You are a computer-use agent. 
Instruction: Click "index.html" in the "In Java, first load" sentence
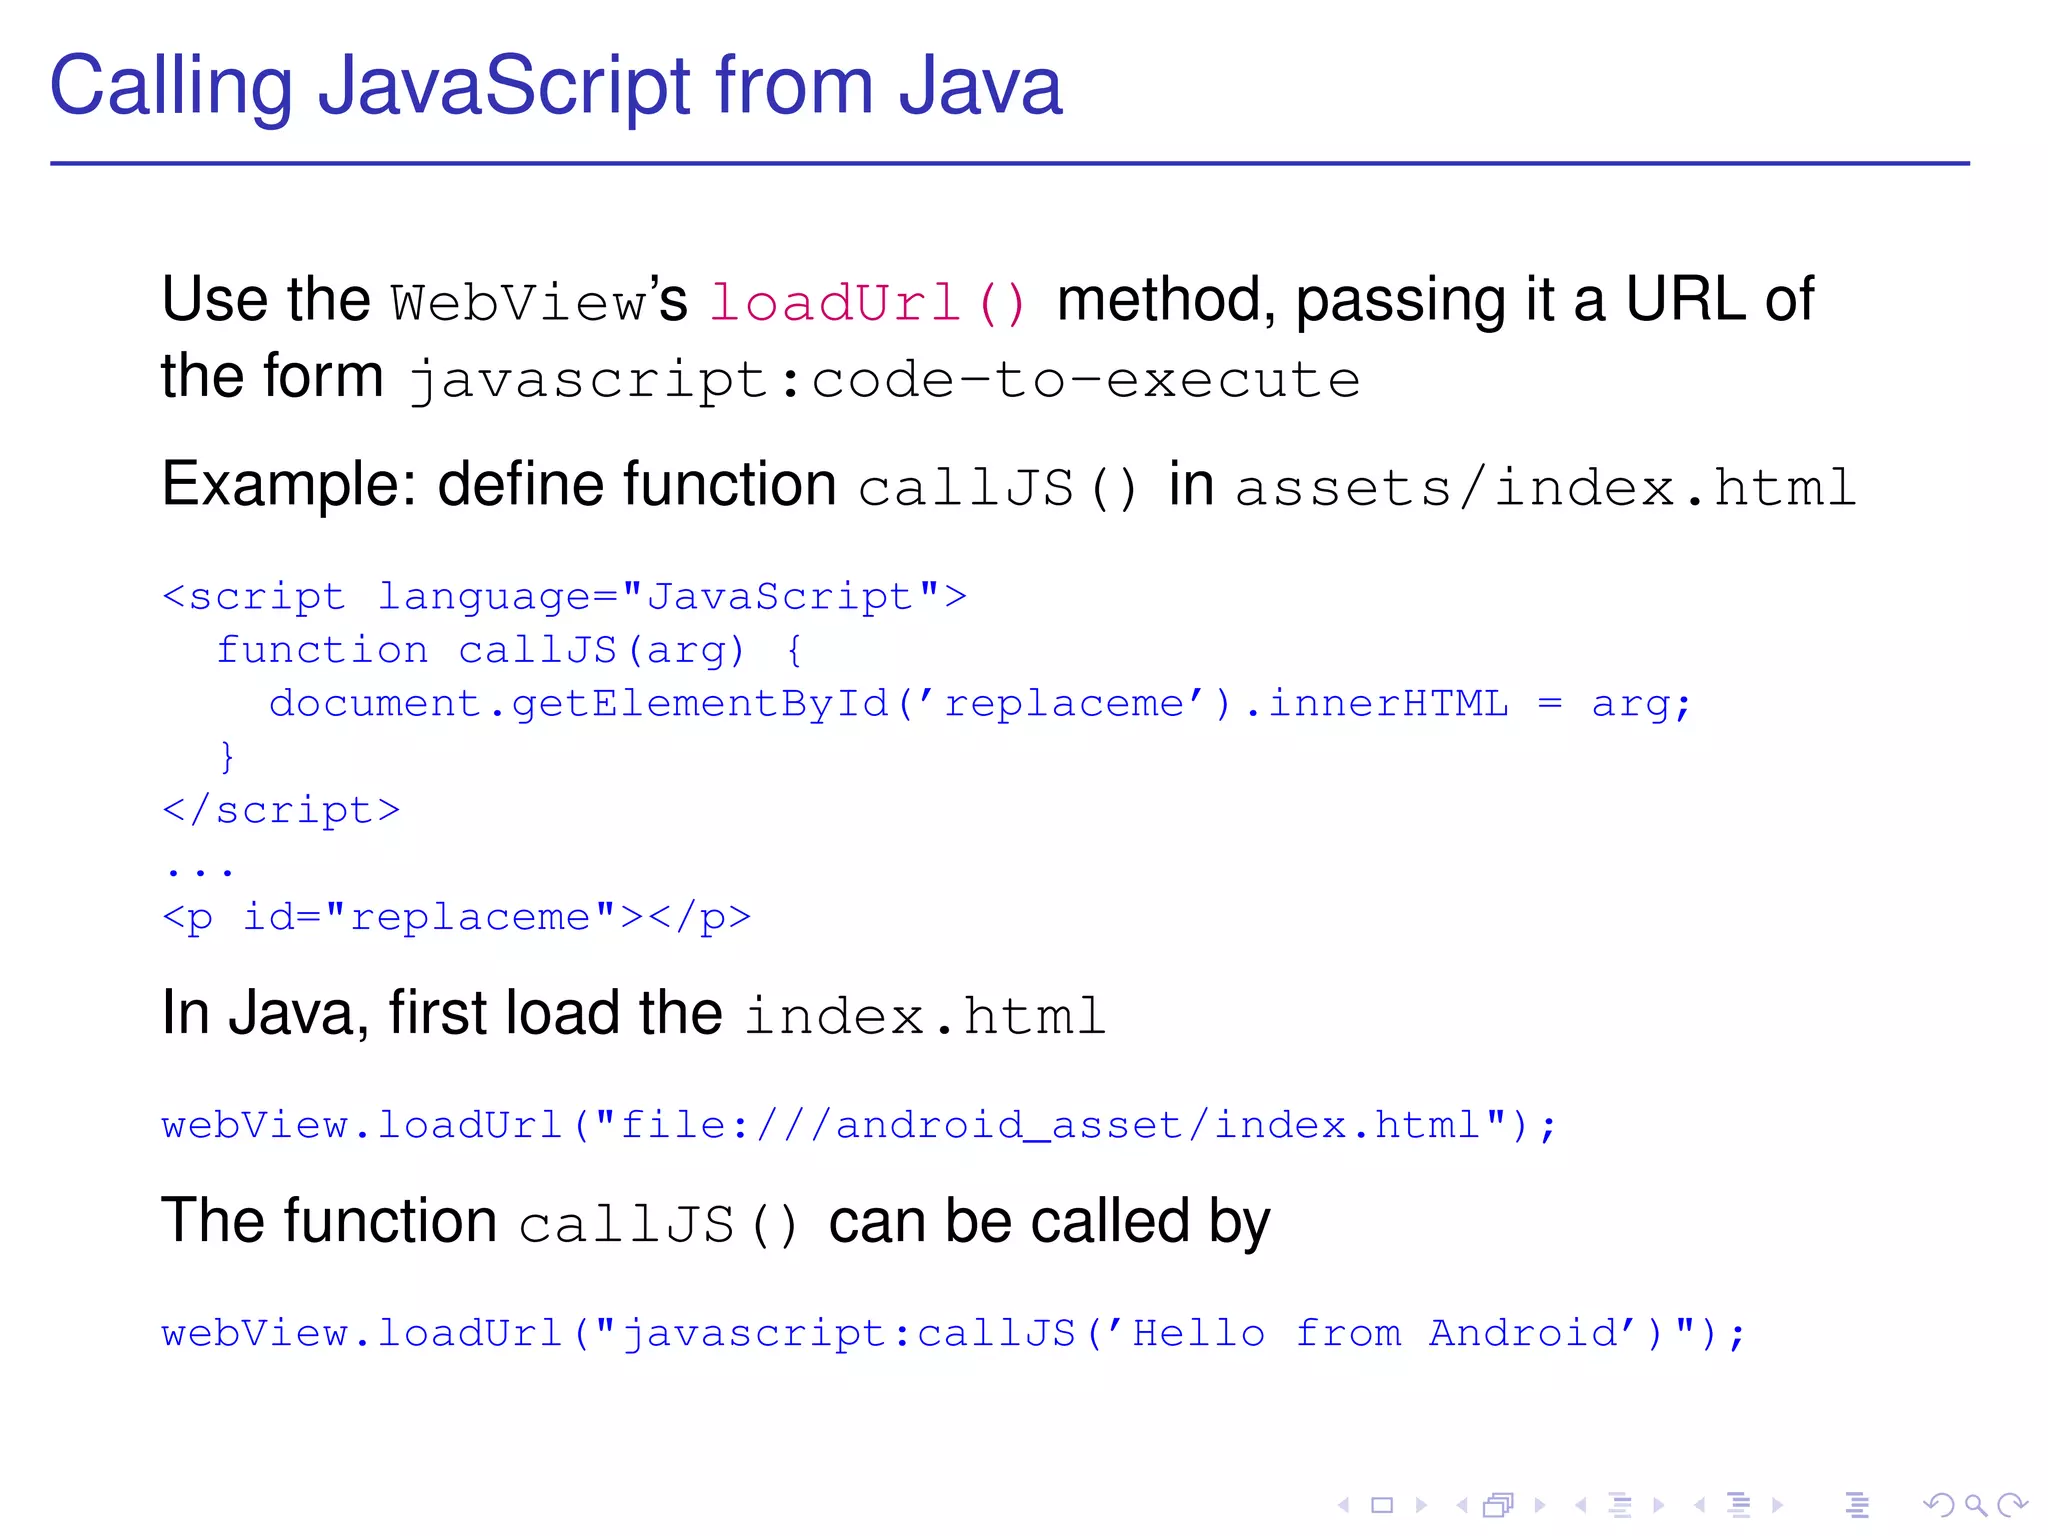click(x=925, y=1016)
